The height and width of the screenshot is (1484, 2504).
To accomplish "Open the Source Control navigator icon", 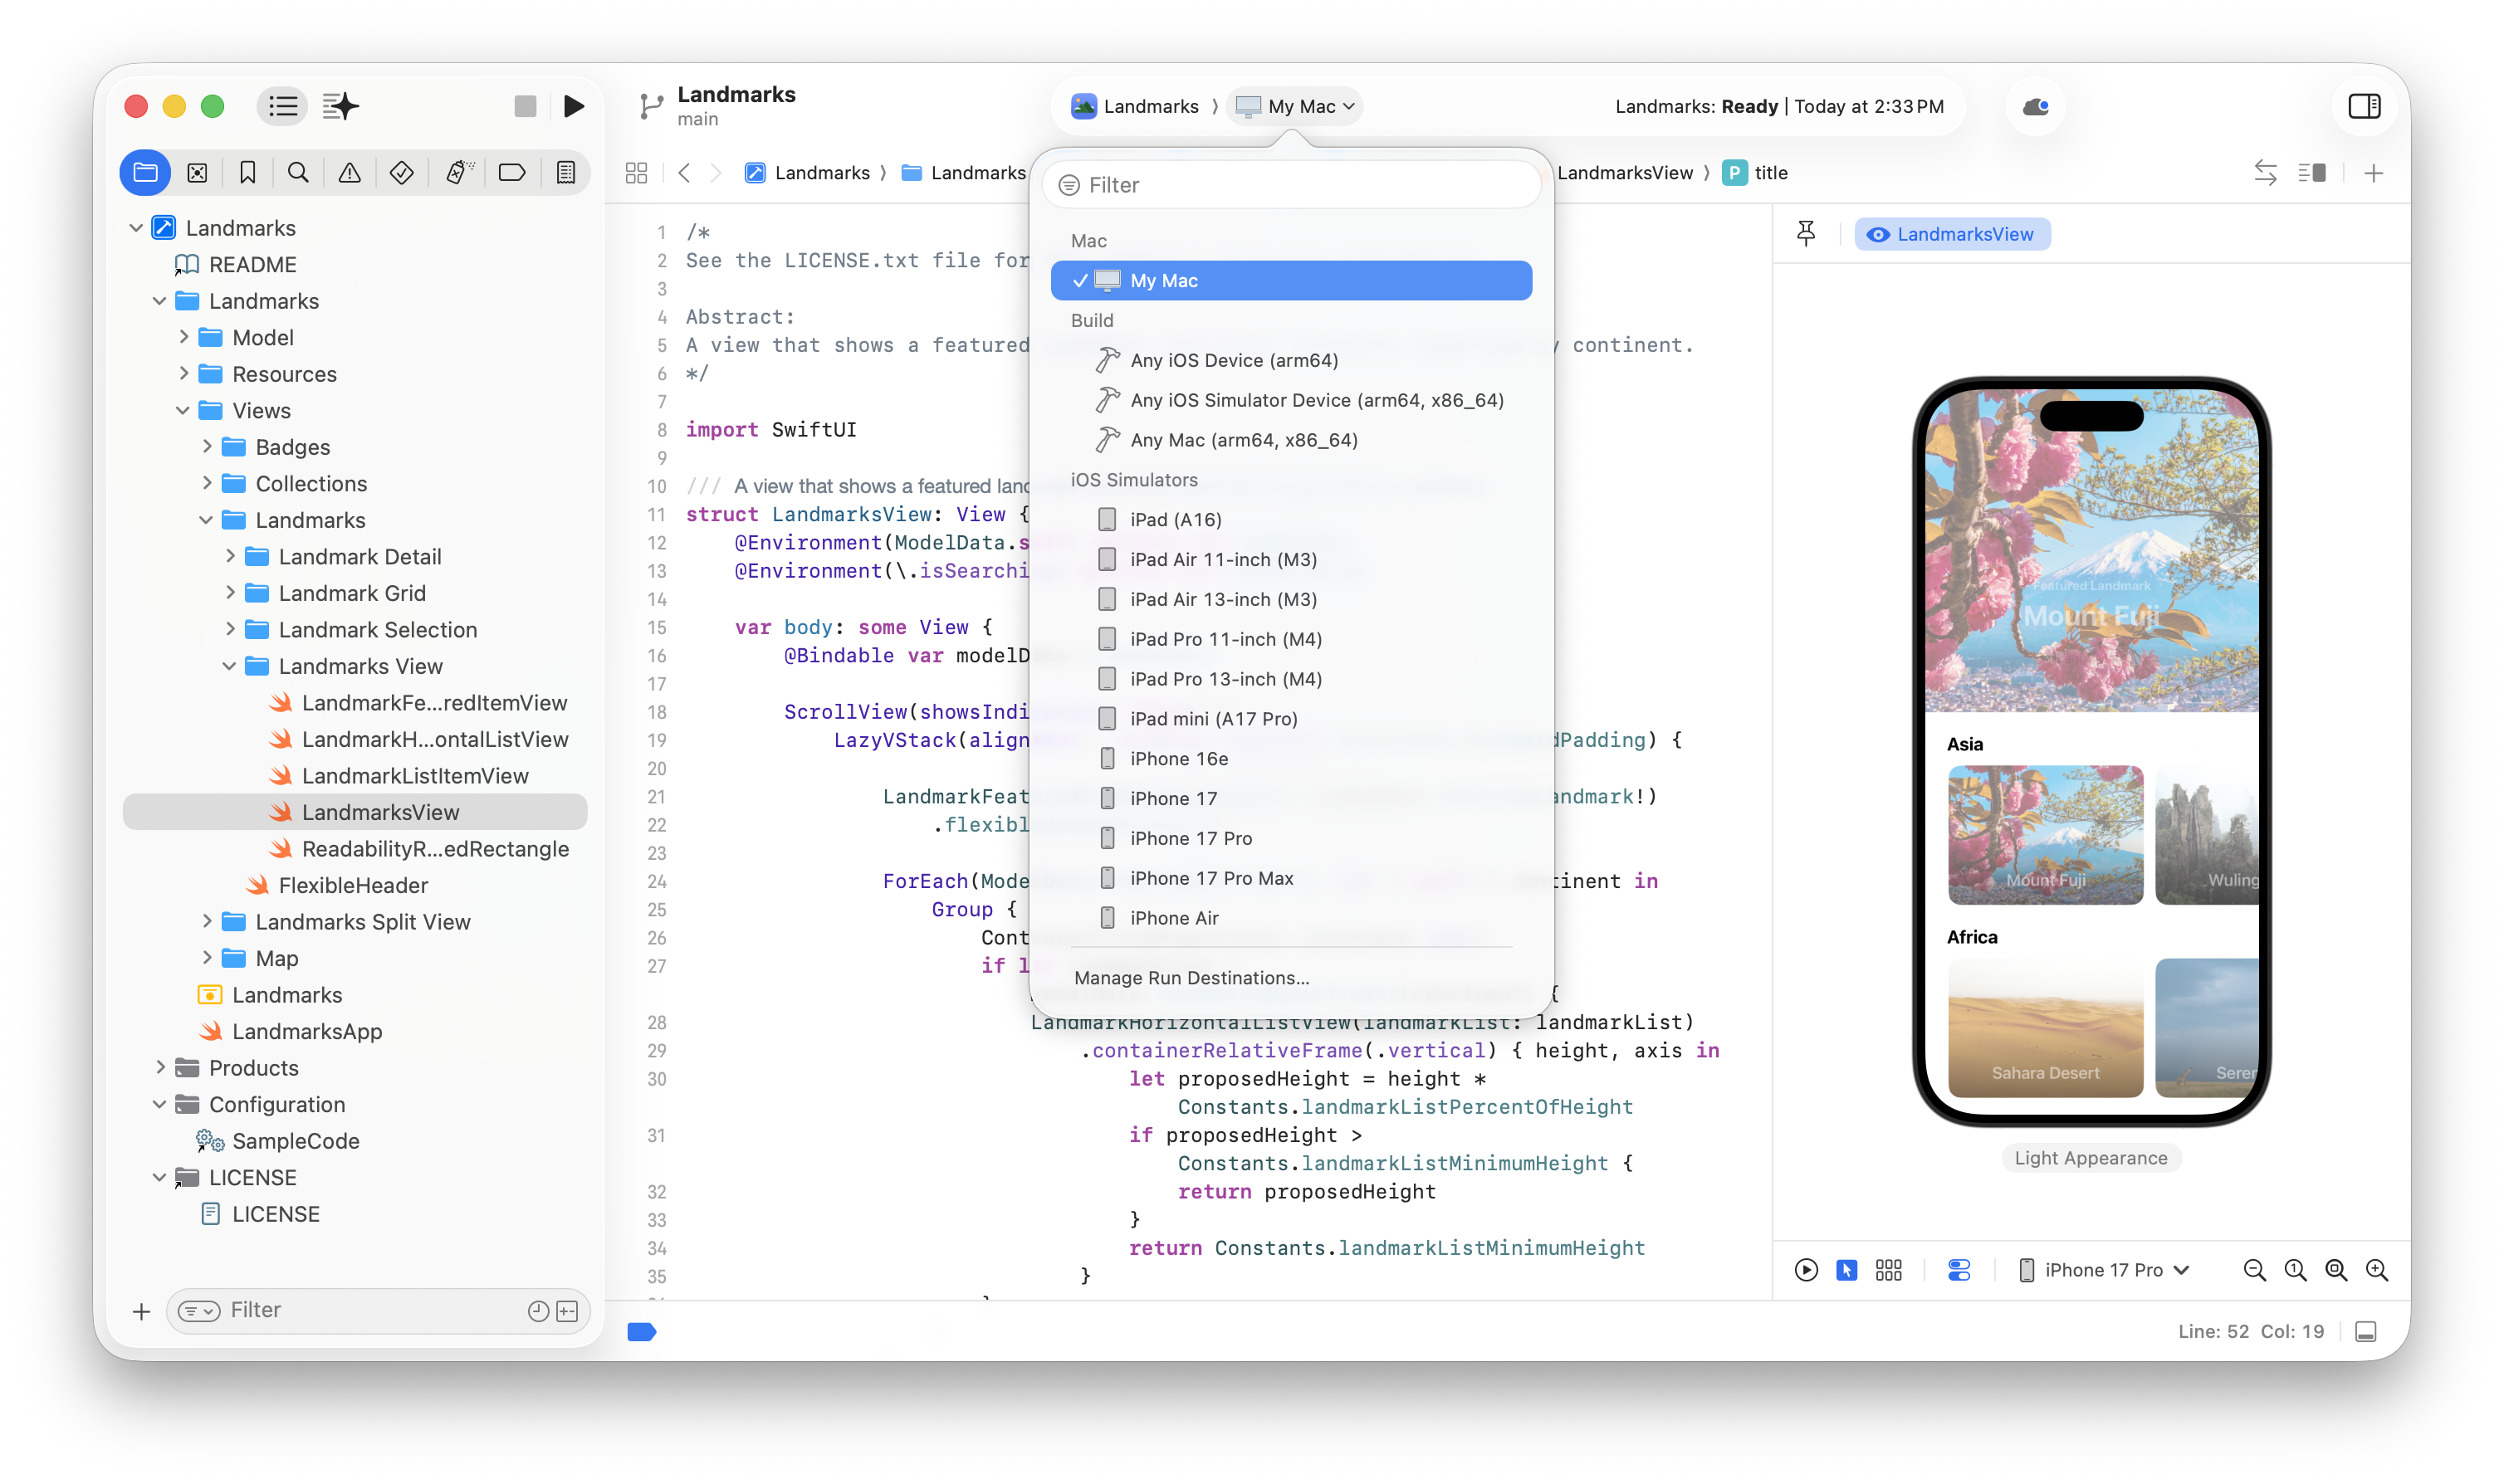I will (197, 173).
